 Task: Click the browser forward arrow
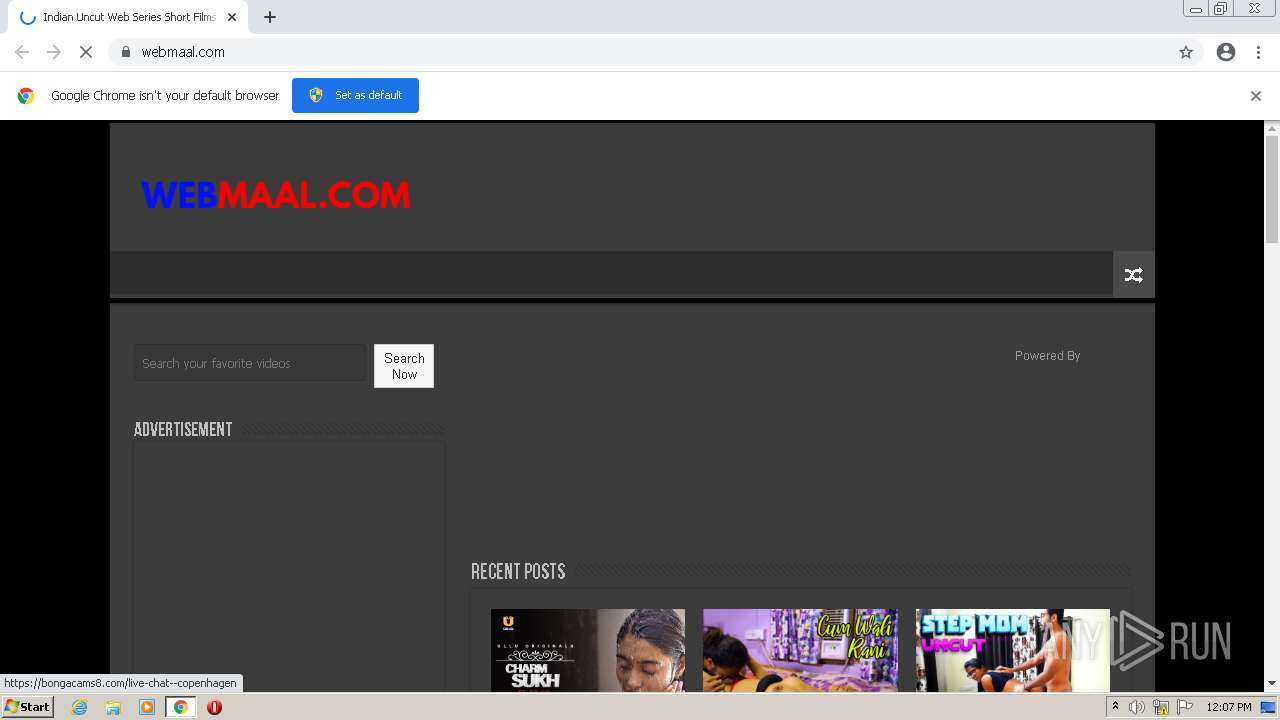(x=54, y=52)
